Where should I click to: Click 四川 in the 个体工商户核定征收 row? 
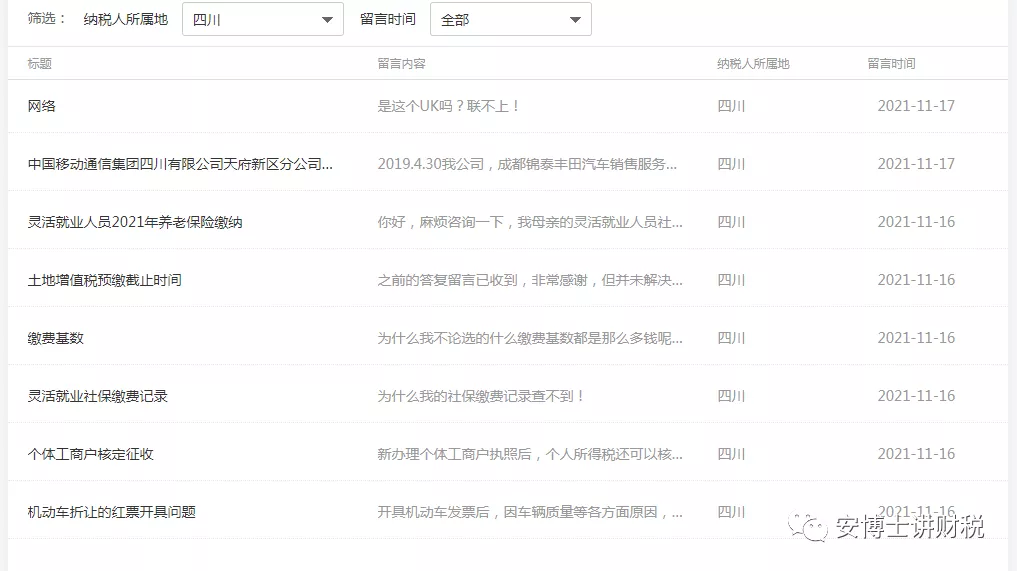pyautogui.click(x=731, y=454)
